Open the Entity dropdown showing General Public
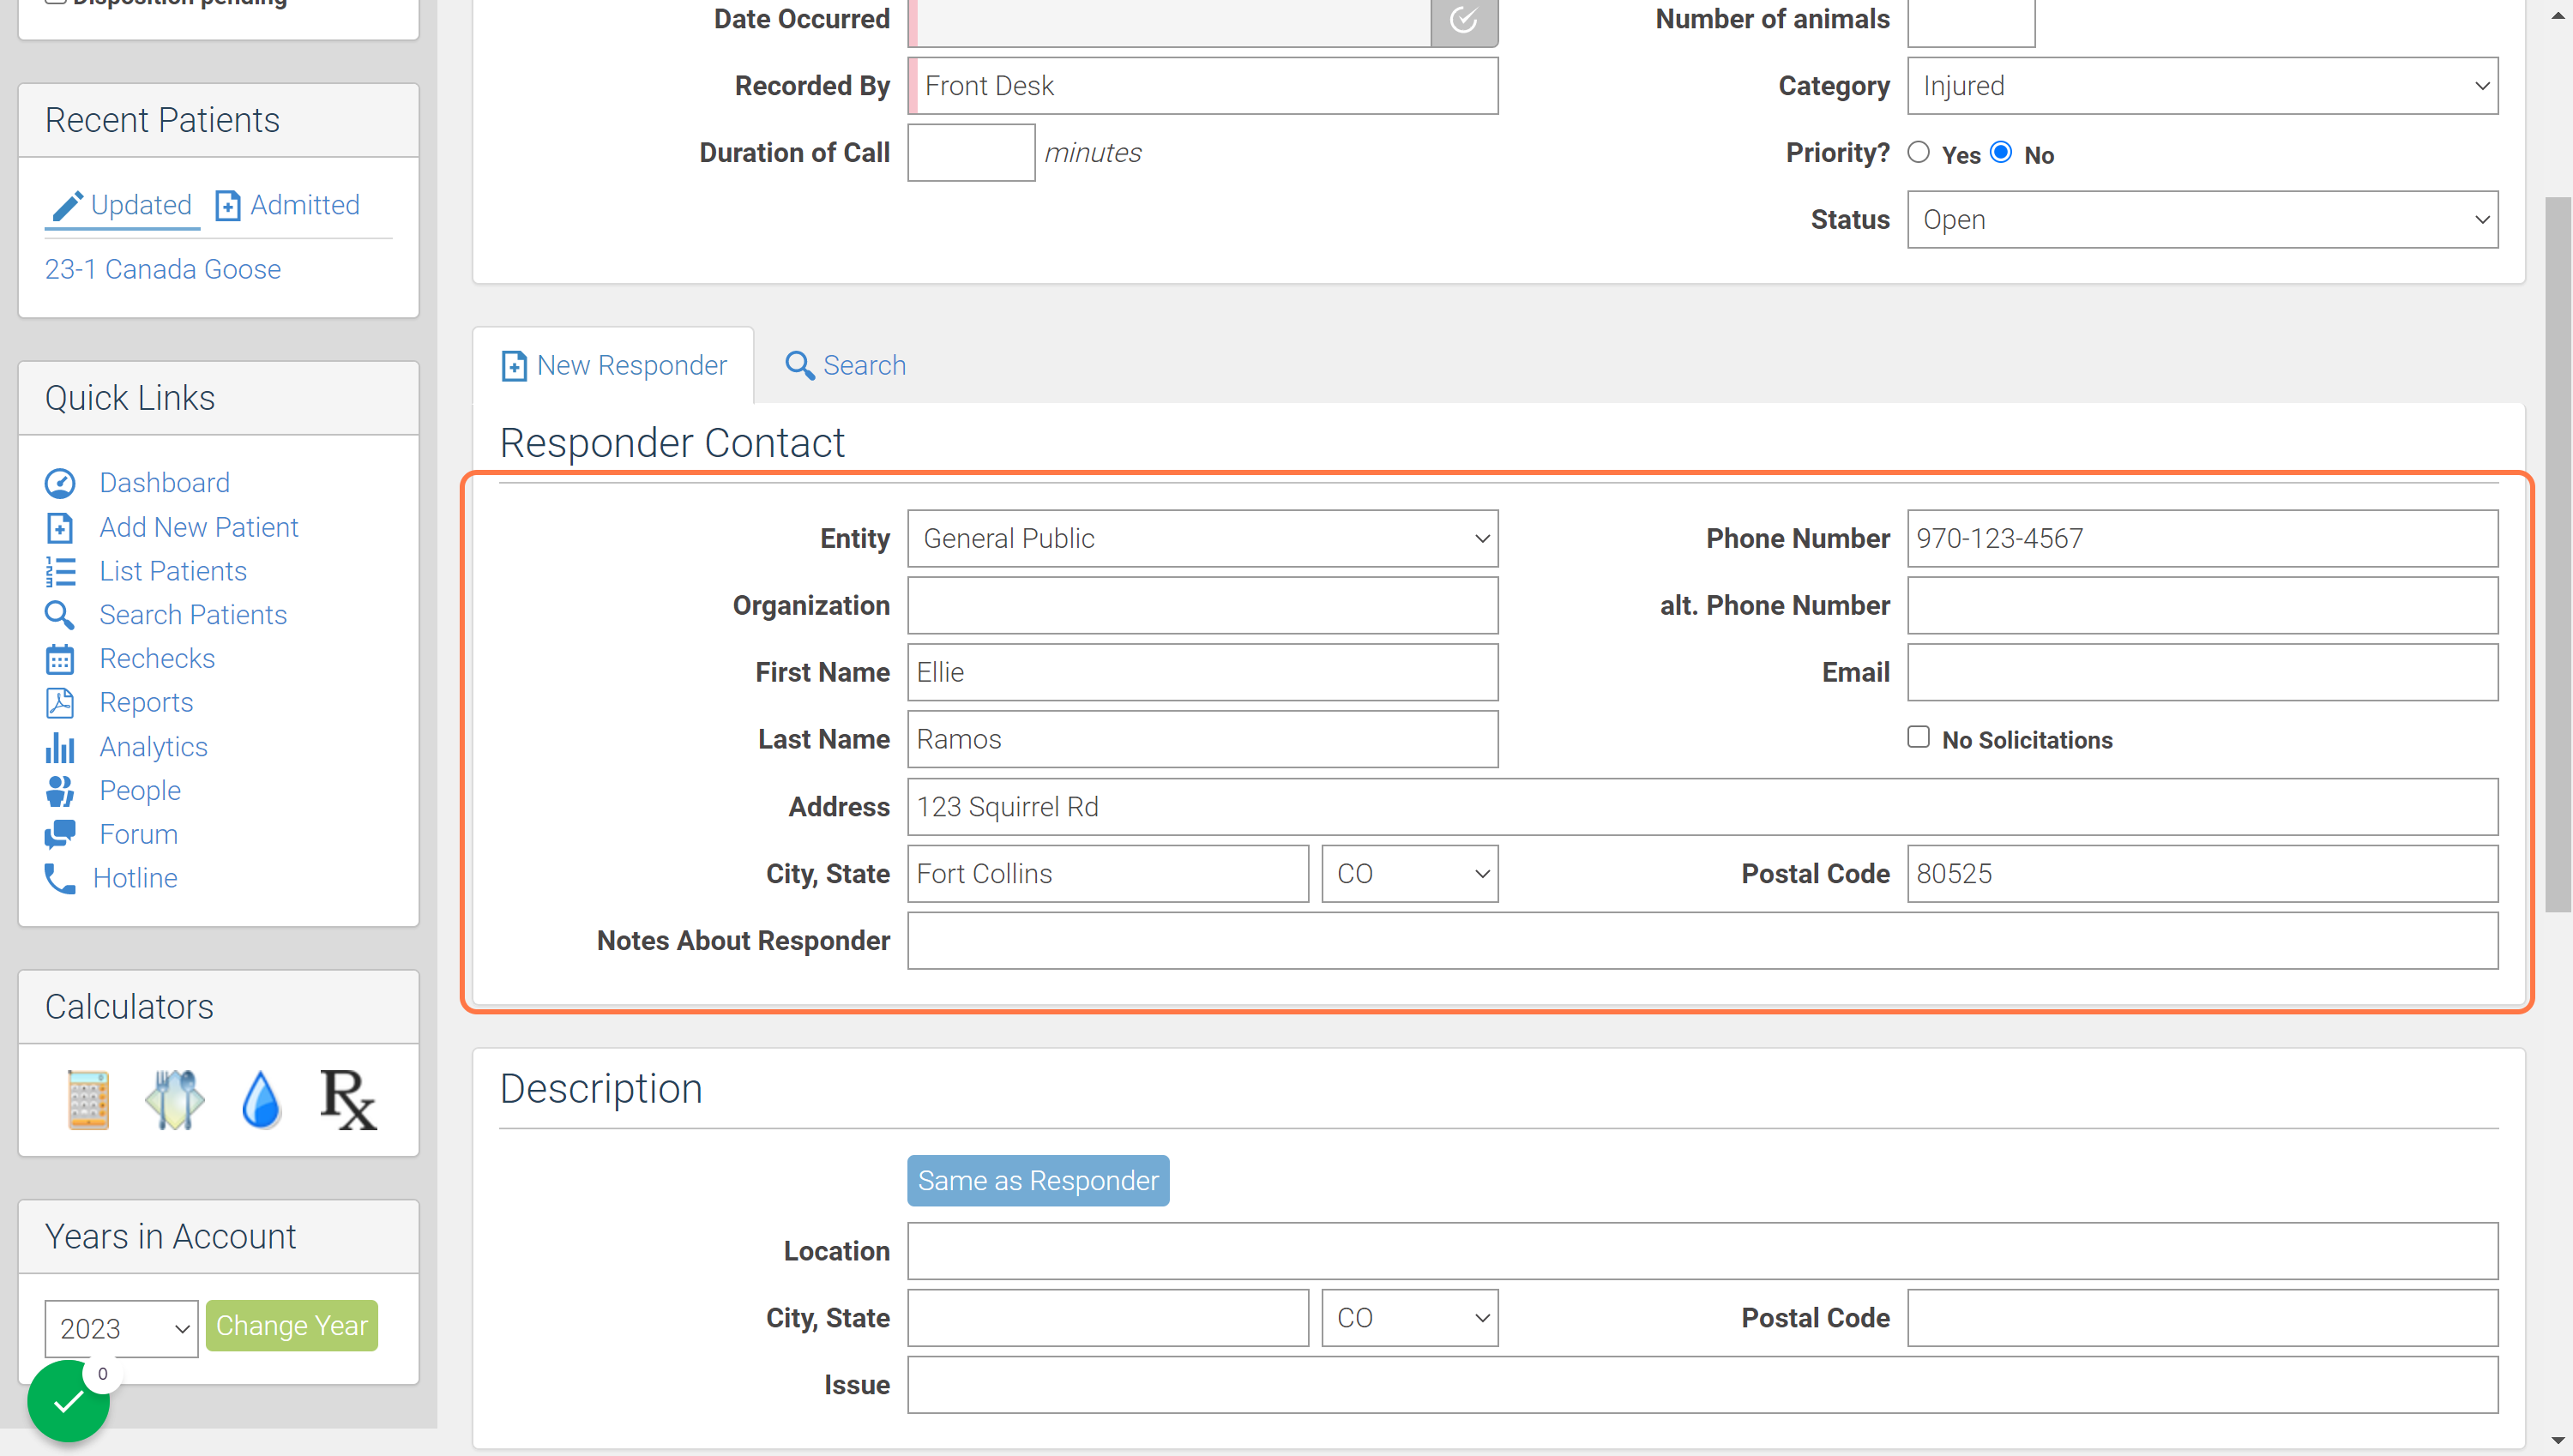 point(1203,538)
